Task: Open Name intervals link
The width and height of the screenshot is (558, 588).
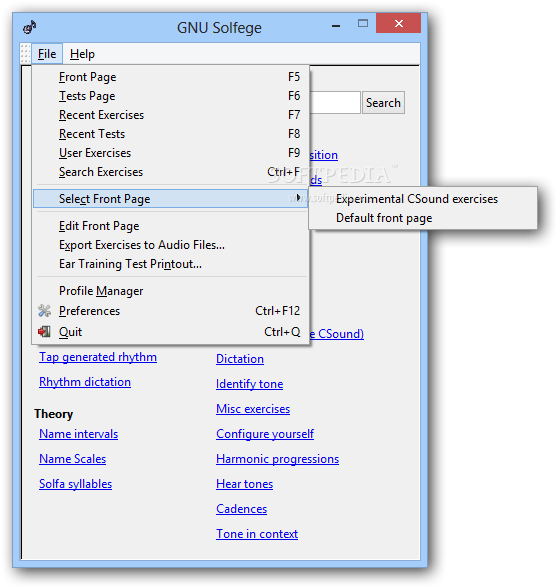Action: pos(79,434)
